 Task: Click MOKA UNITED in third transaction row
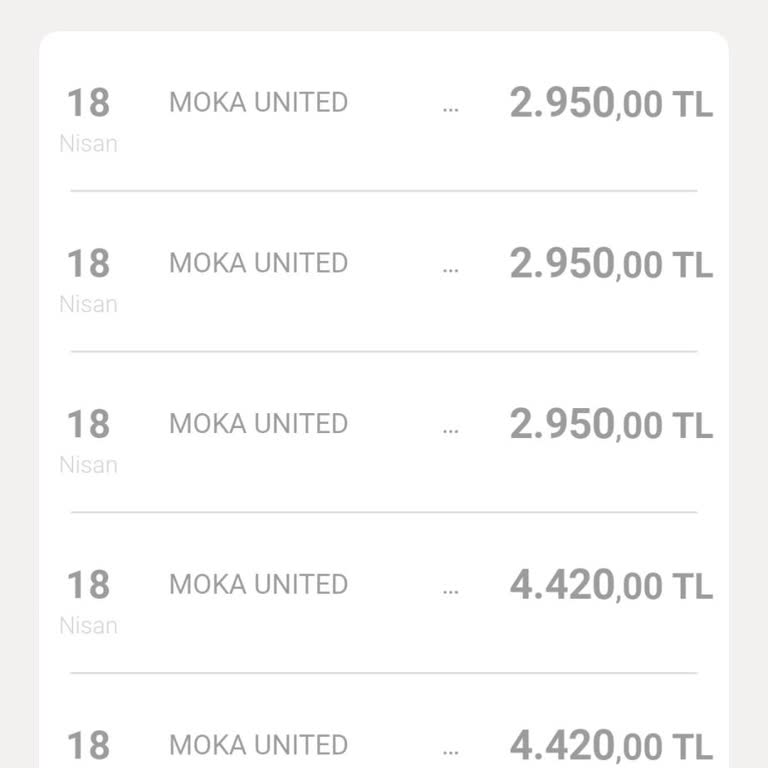click(x=258, y=424)
